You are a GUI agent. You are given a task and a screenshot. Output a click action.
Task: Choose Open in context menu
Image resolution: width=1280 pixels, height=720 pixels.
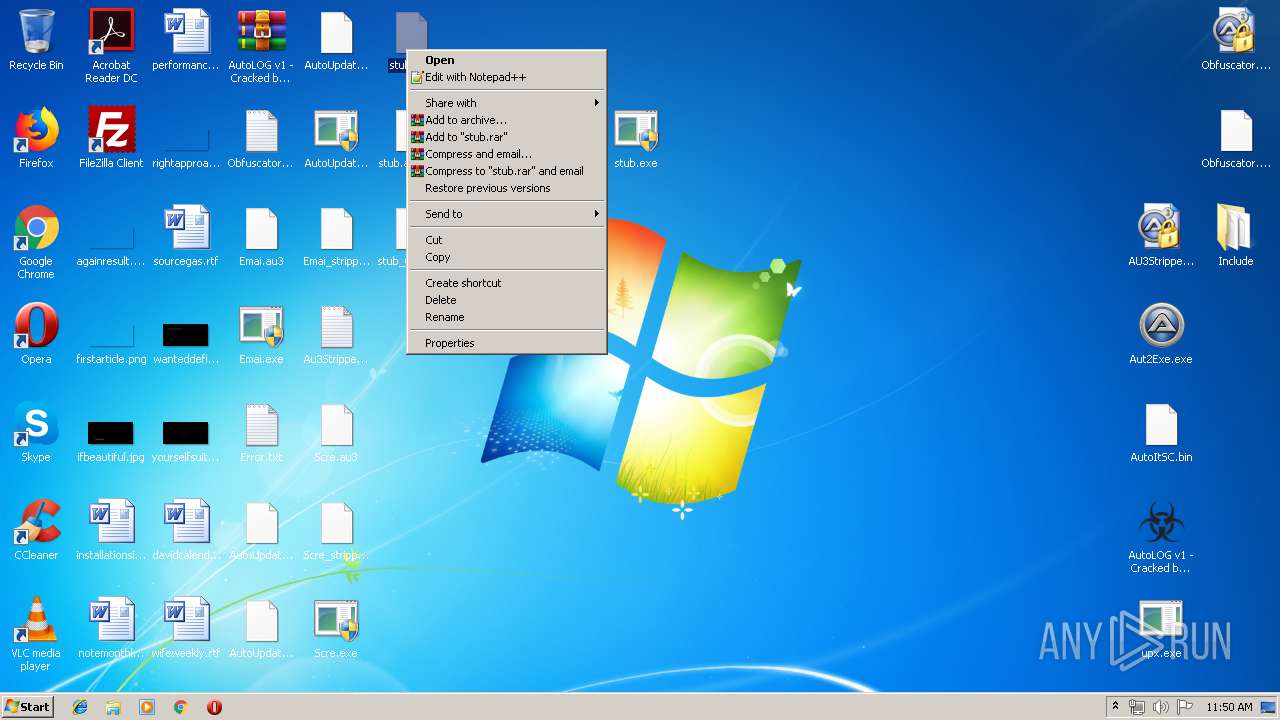tap(507, 60)
